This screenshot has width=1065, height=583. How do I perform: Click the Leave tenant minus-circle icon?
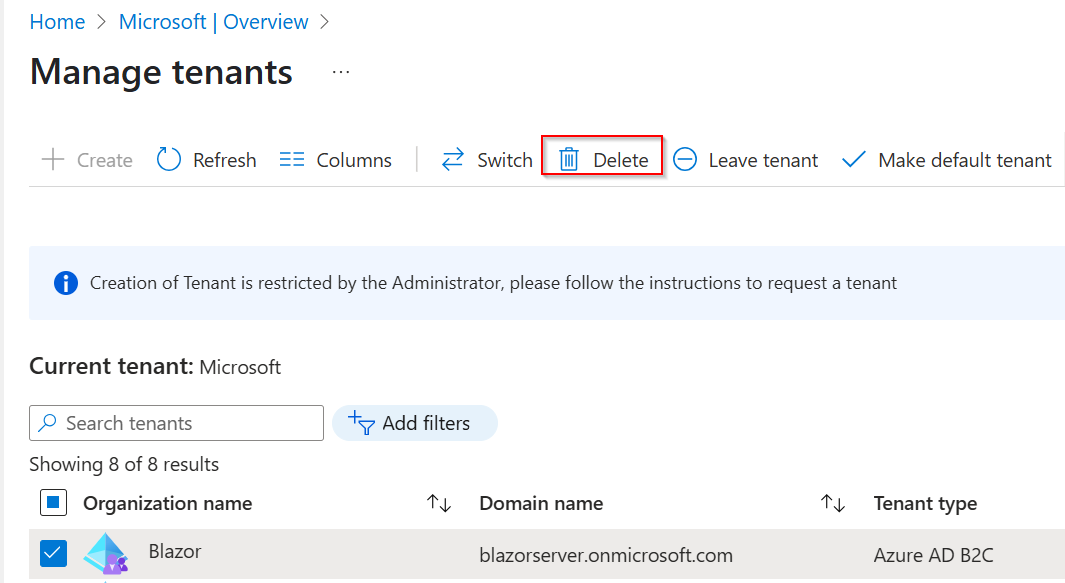[685, 160]
